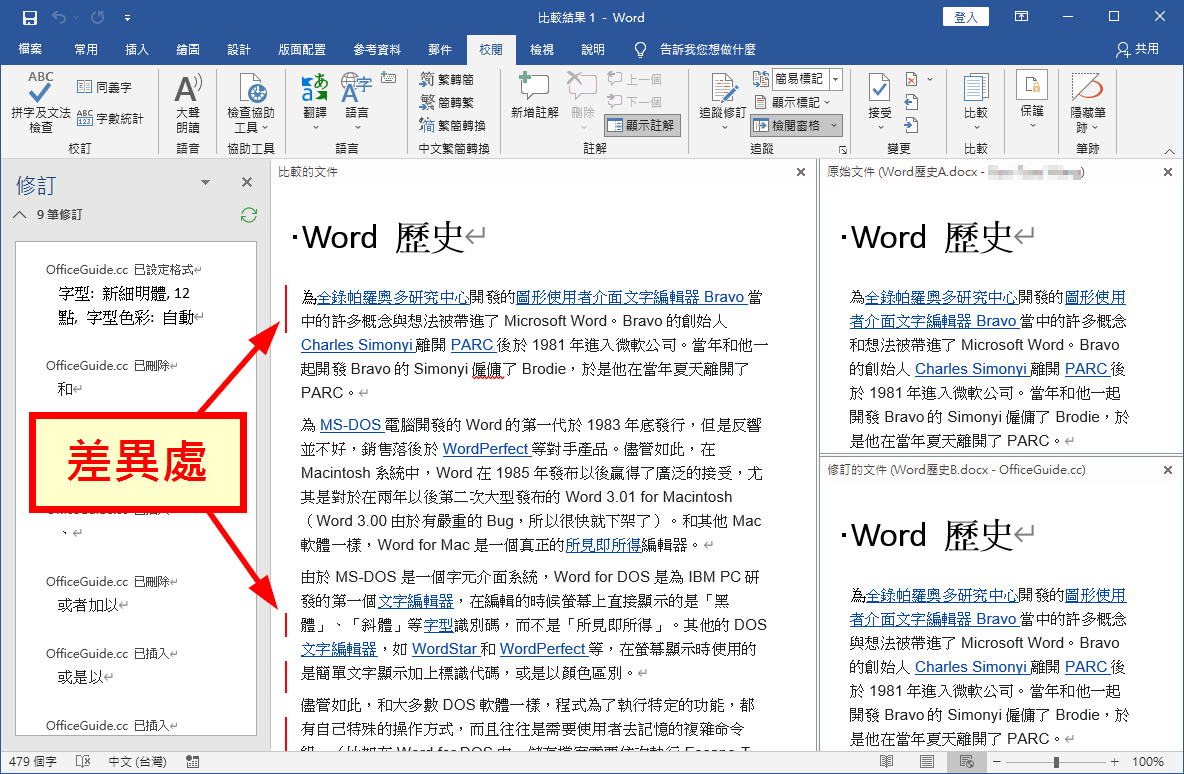
Task: Go to the previous change icon
Action: pyautogui.click(x=911, y=102)
